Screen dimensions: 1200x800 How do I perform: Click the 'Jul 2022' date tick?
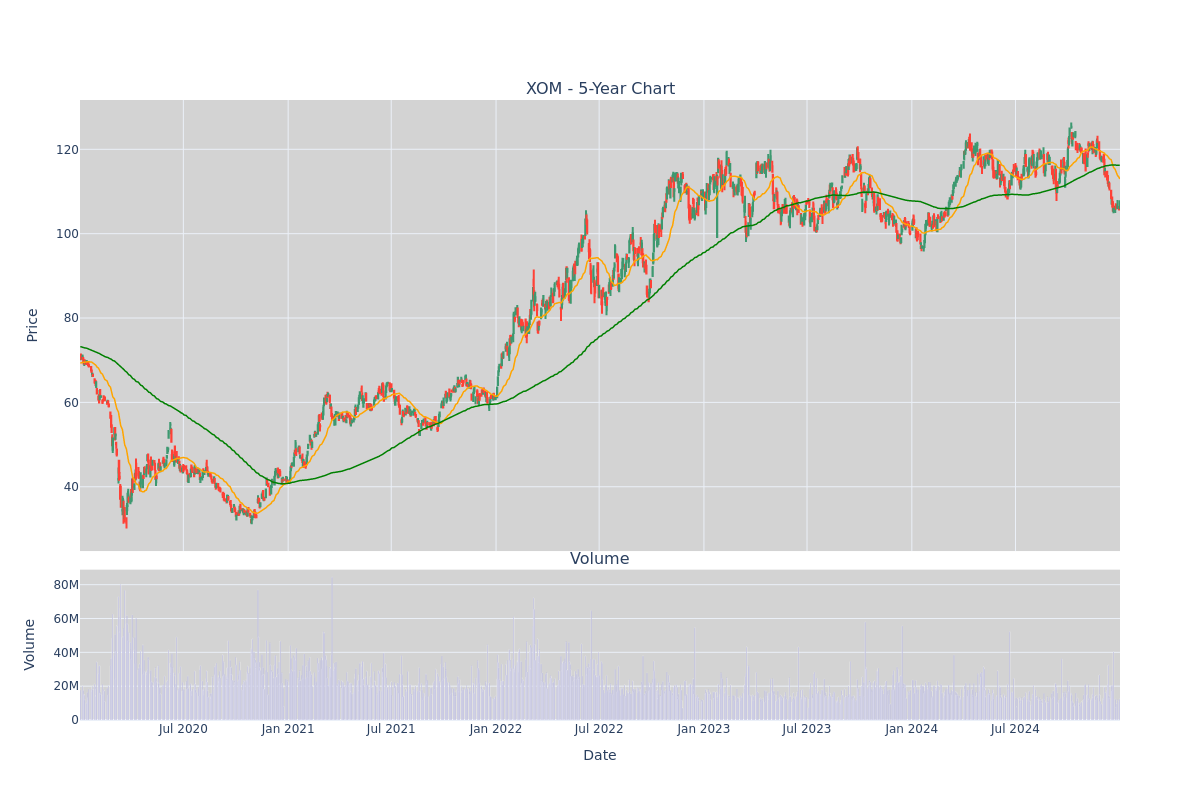(x=599, y=729)
